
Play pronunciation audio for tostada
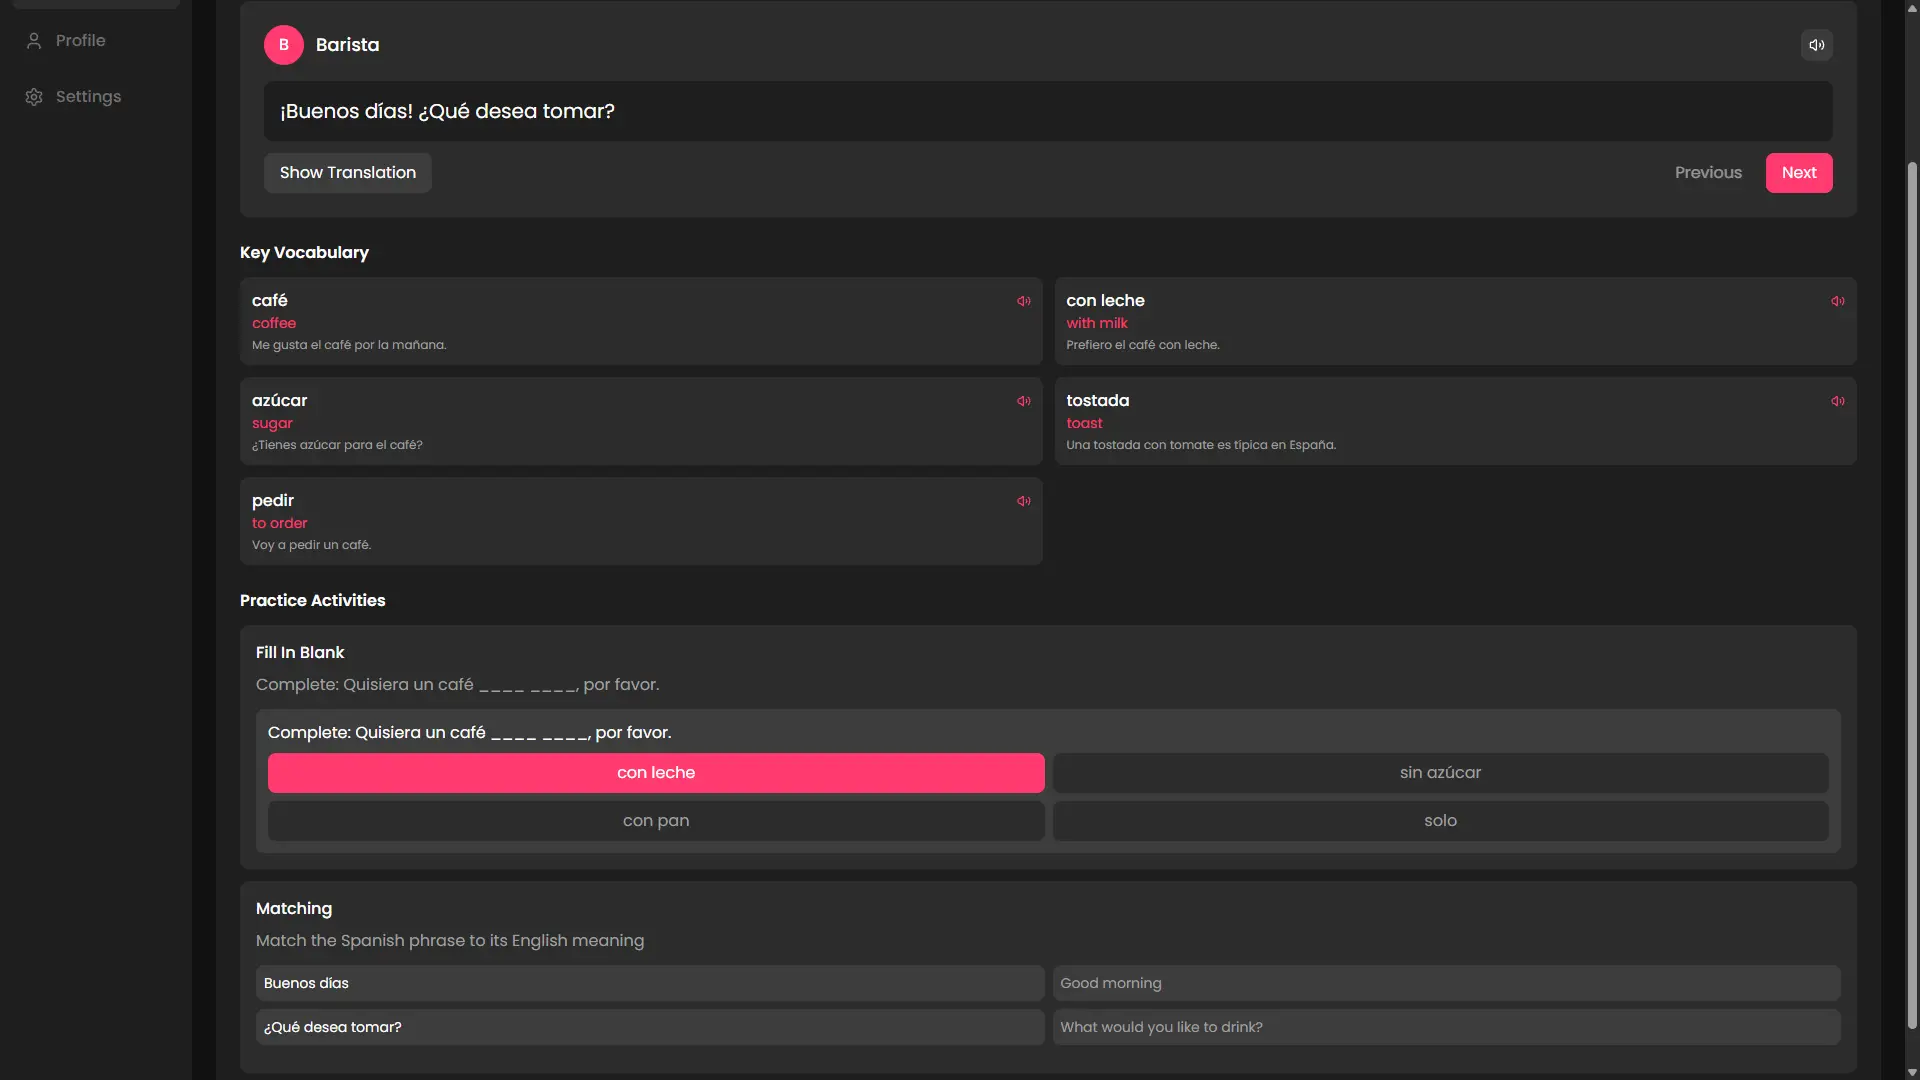click(x=1837, y=401)
